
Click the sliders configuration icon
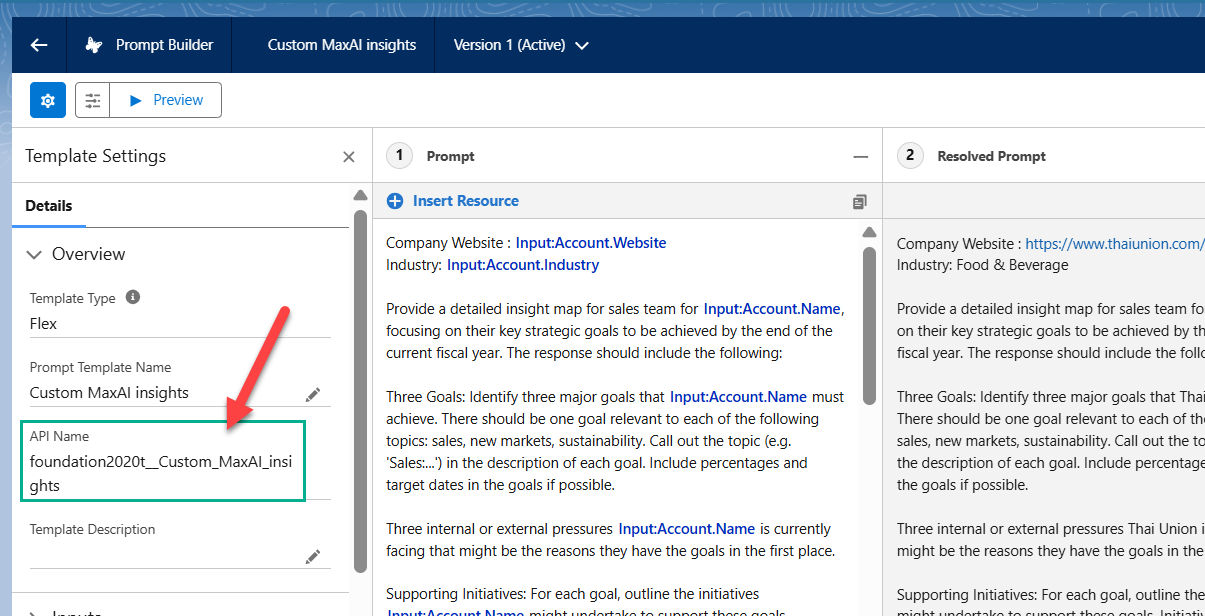pyautogui.click(x=93, y=100)
